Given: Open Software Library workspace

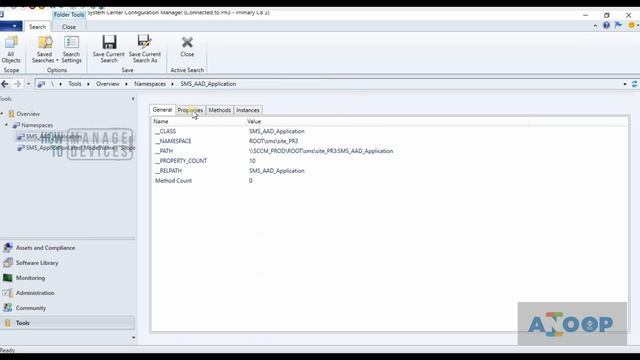Looking at the screenshot, I should coord(37,263).
